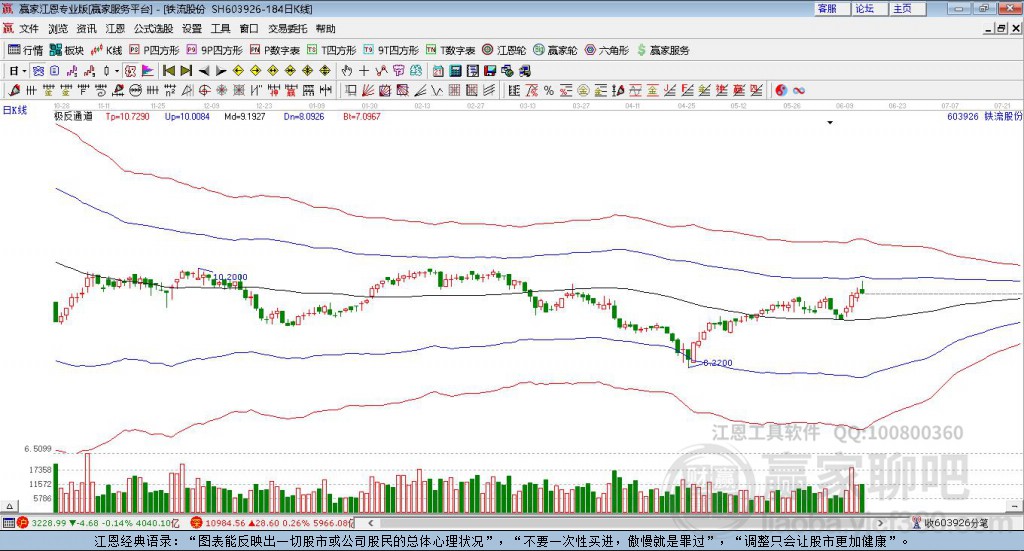The height and width of the screenshot is (551, 1024).
Task: Click the 日K线 label at chart corner
Action: tap(15, 110)
